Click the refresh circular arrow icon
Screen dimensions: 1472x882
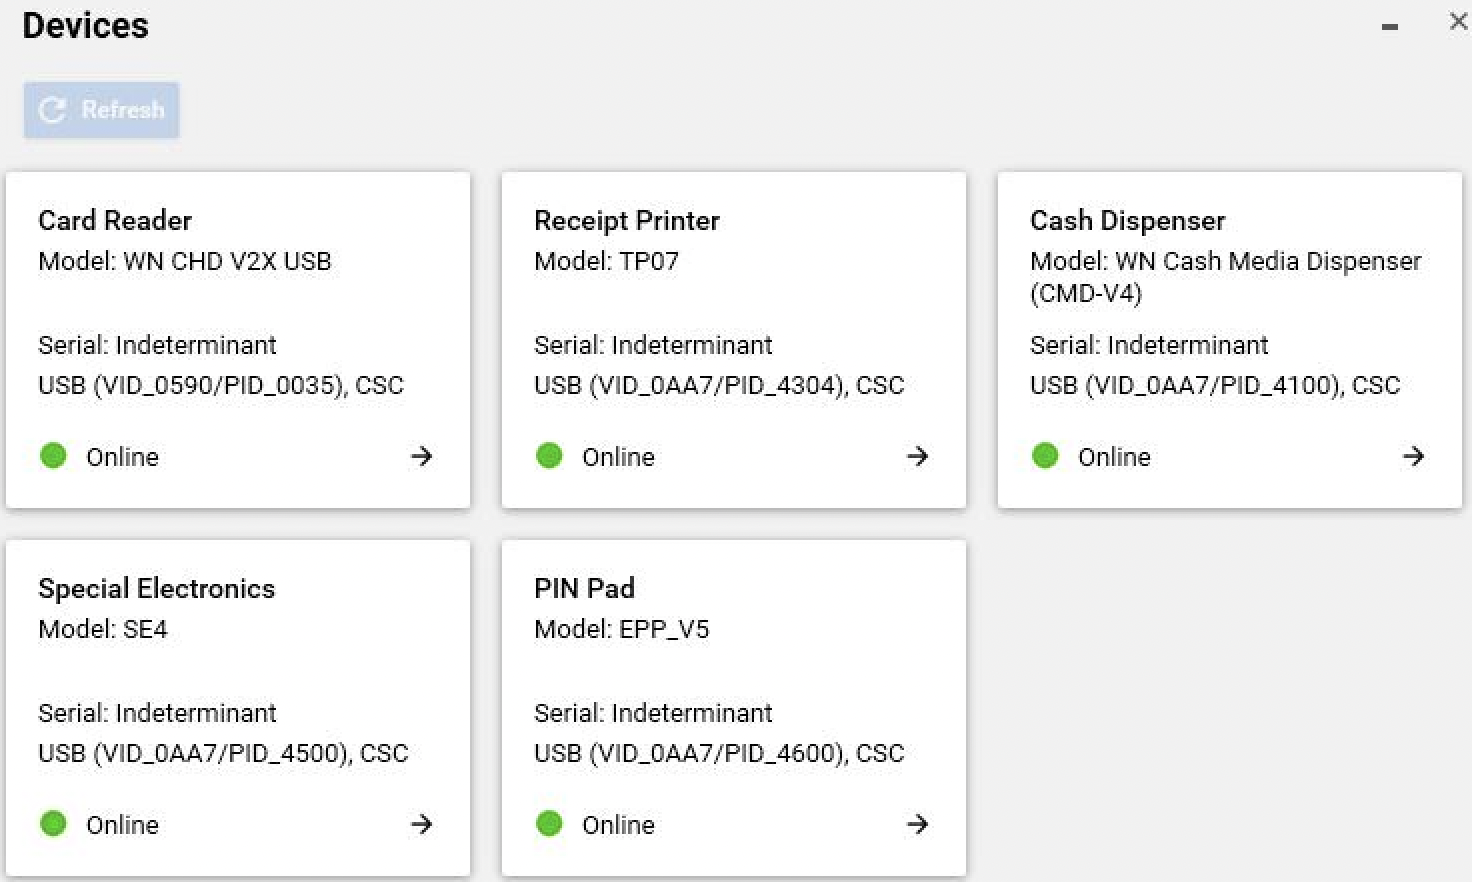click(52, 110)
